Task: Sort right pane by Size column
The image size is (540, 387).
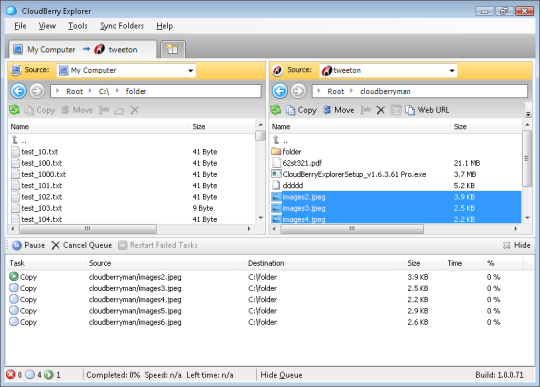Action: (x=486, y=127)
